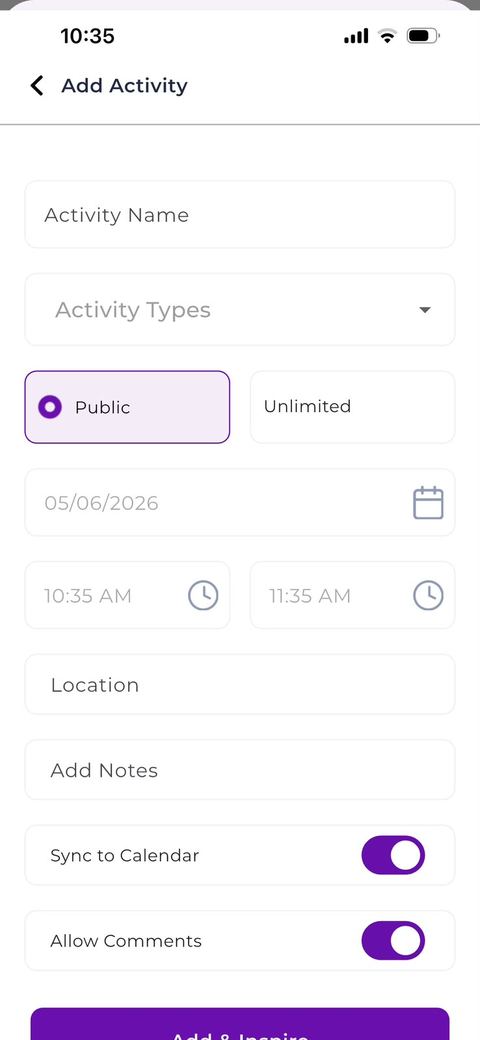The height and width of the screenshot is (1040, 480).
Task: Change the 11:35 AM end time
Action: pos(353,595)
